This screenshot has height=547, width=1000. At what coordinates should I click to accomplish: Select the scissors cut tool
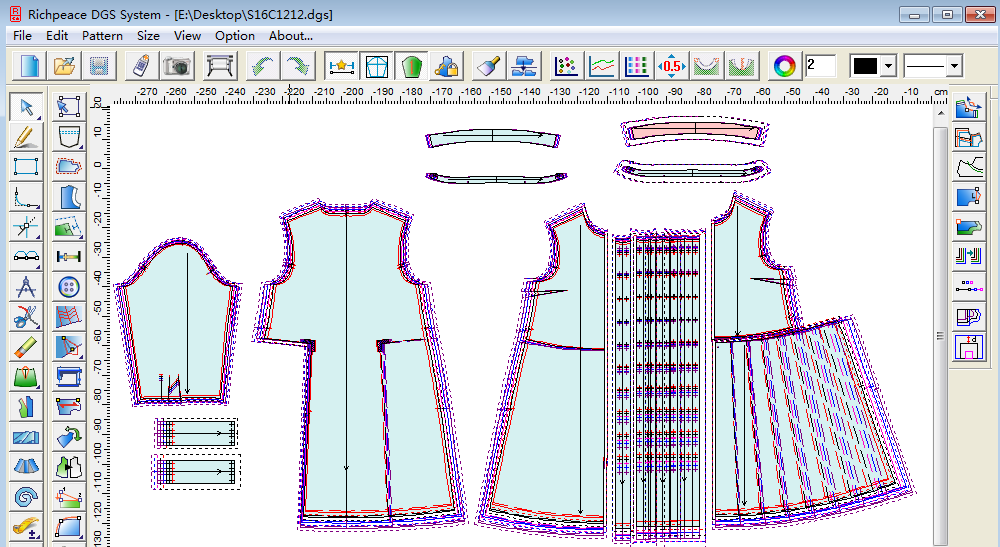[26, 319]
